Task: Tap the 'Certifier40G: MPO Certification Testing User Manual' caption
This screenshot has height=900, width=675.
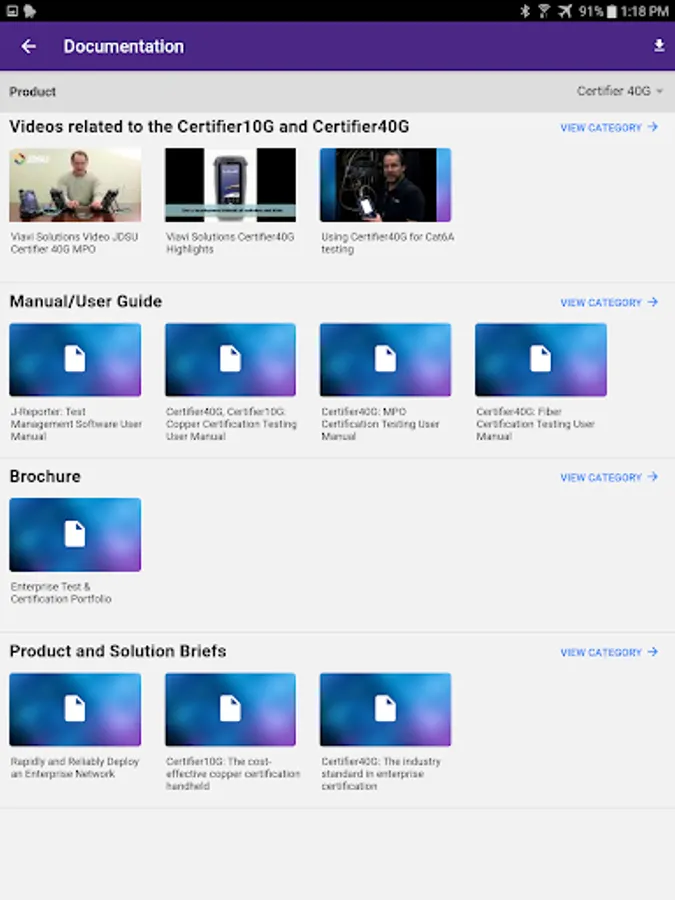Action: pos(380,424)
